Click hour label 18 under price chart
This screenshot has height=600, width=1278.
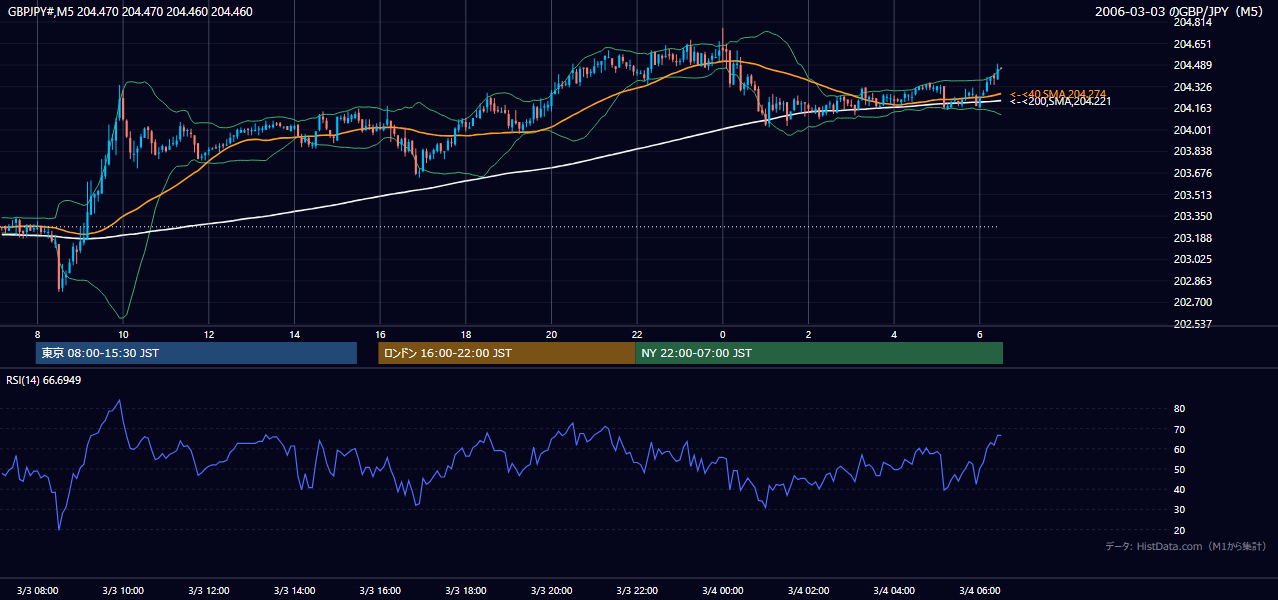466,334
